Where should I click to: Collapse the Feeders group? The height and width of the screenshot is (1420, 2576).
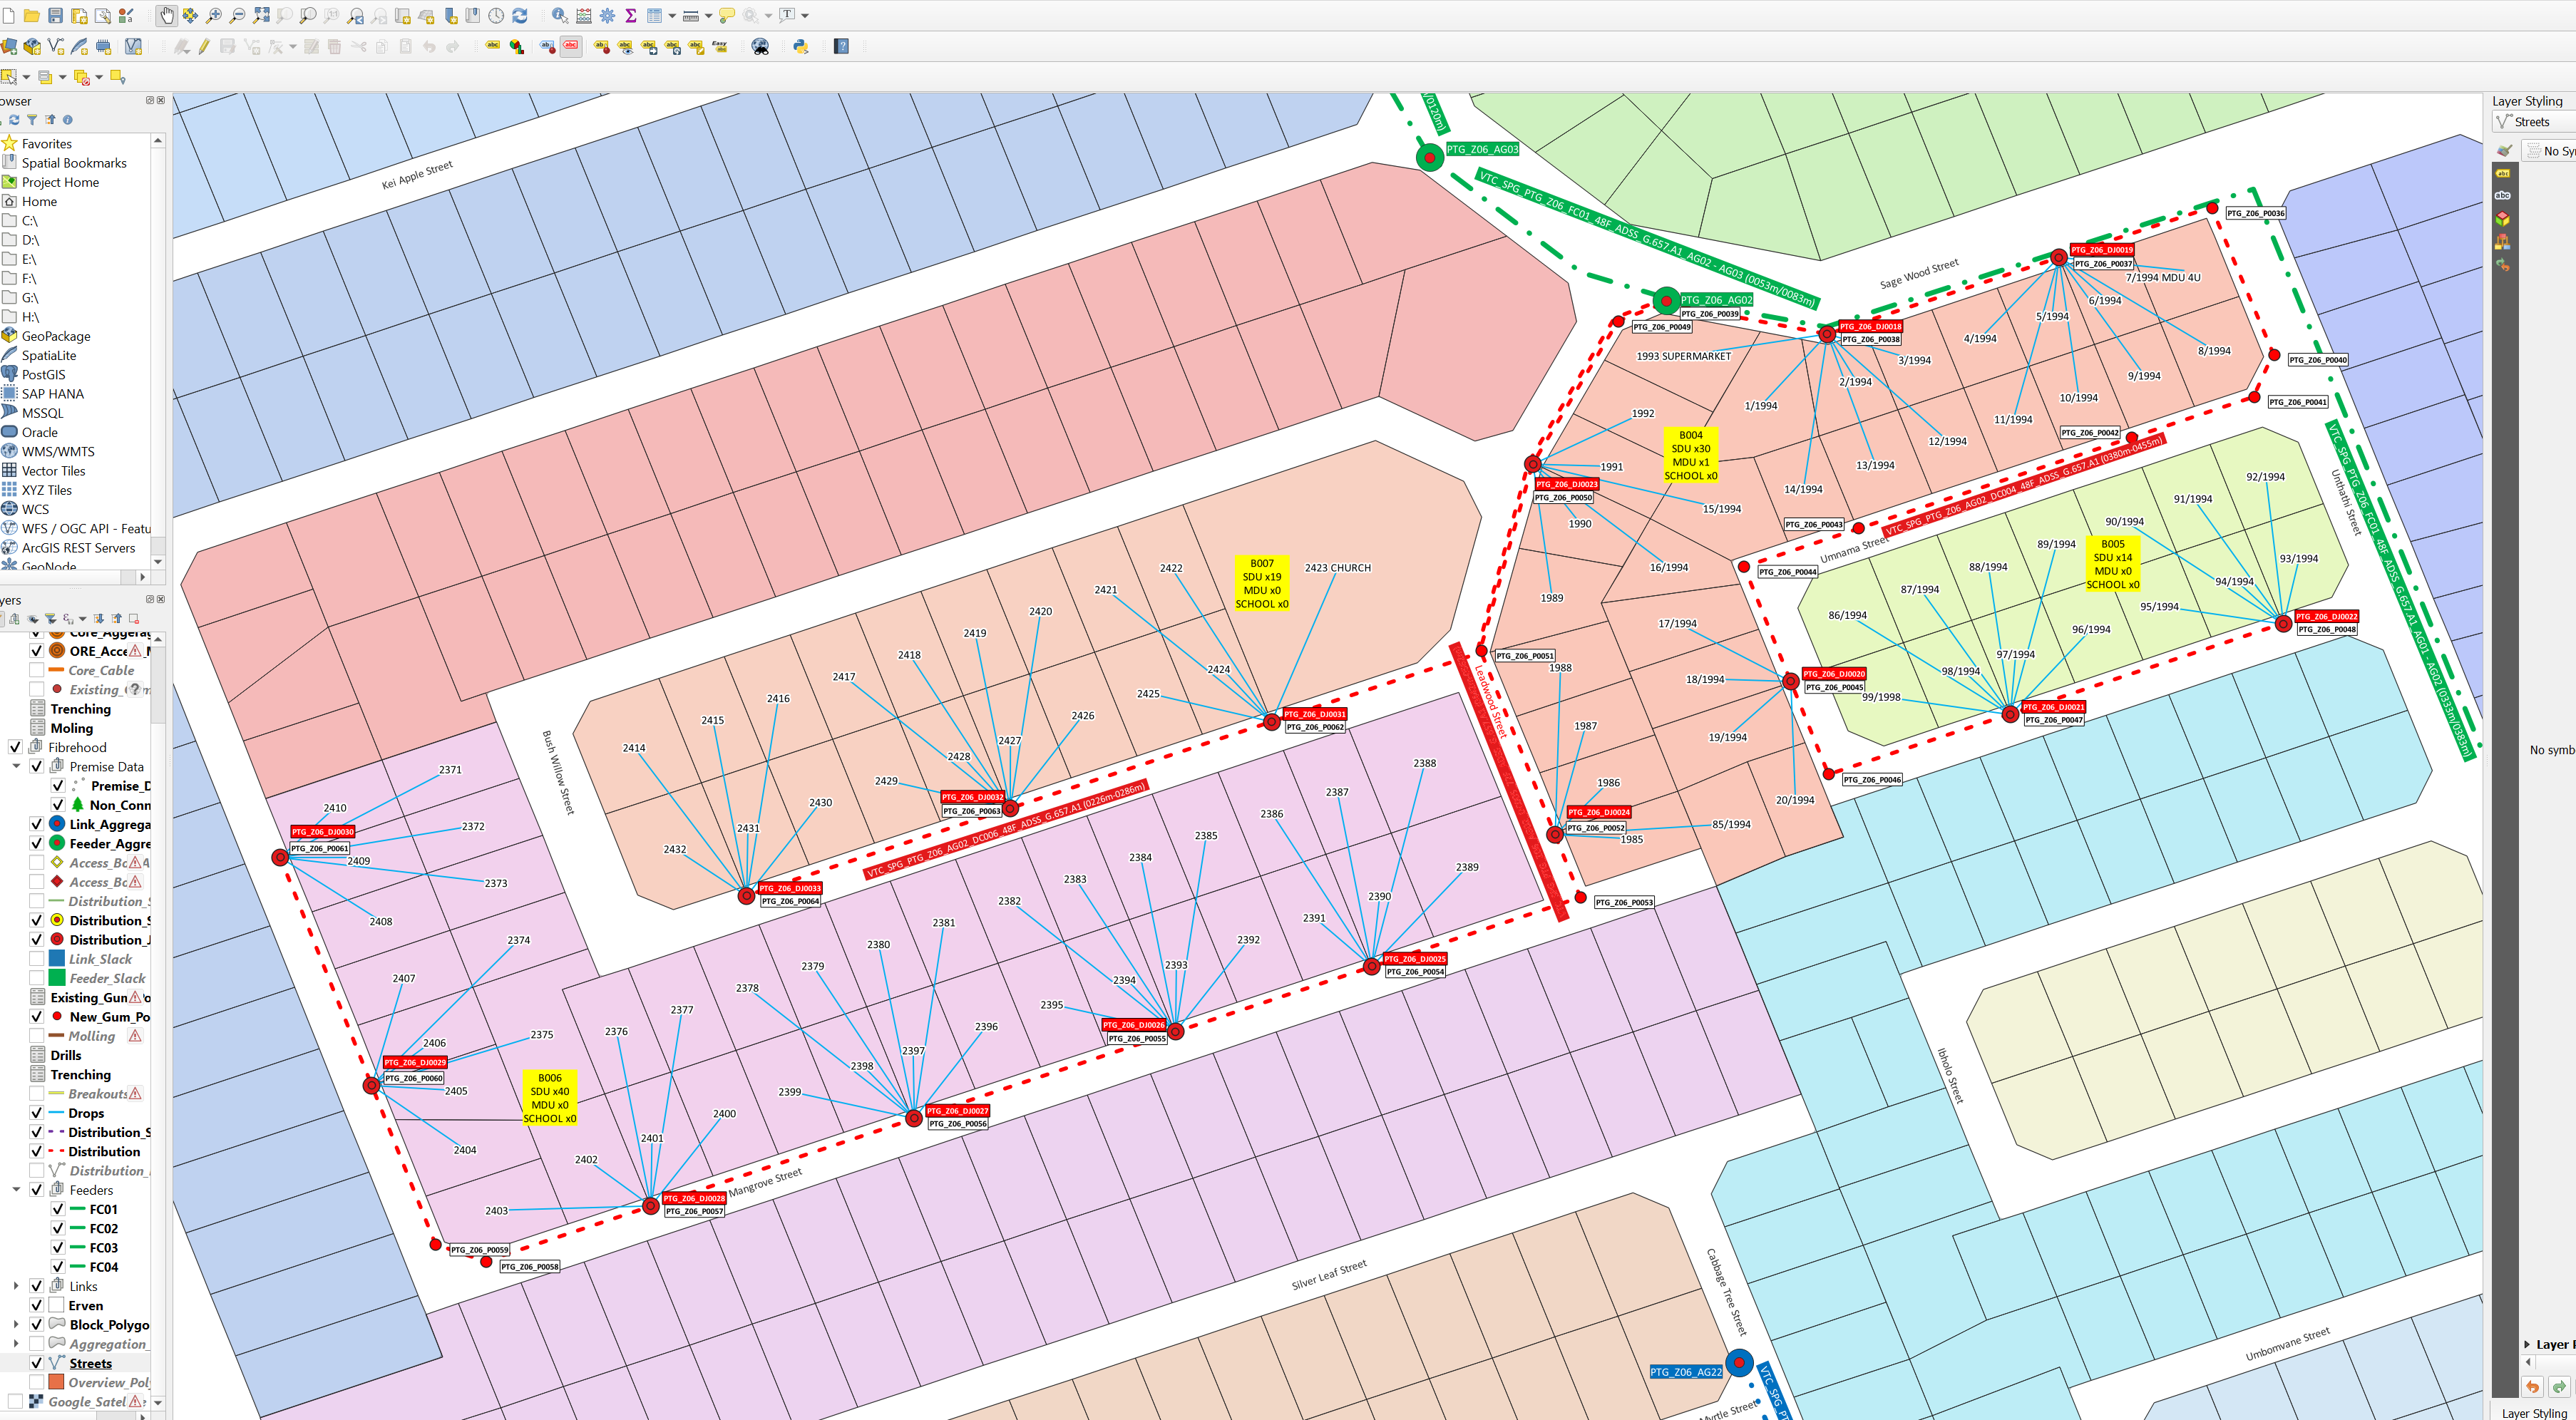(x=16, y=1190)
